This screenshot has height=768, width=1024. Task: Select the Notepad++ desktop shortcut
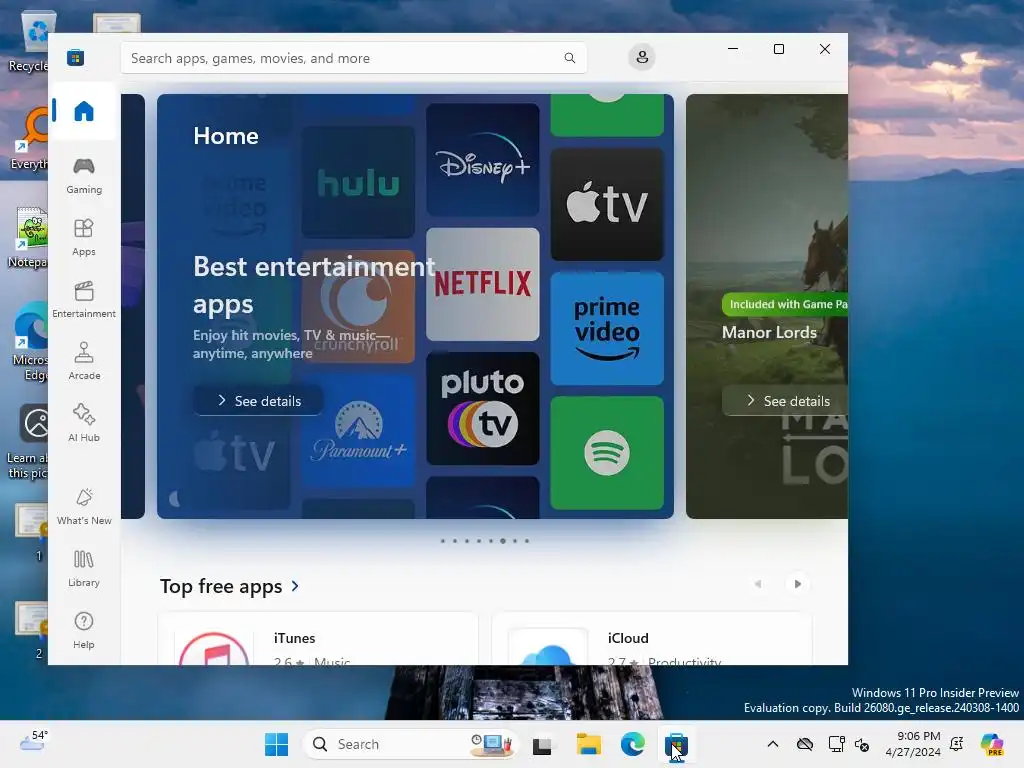pos(27,238)
